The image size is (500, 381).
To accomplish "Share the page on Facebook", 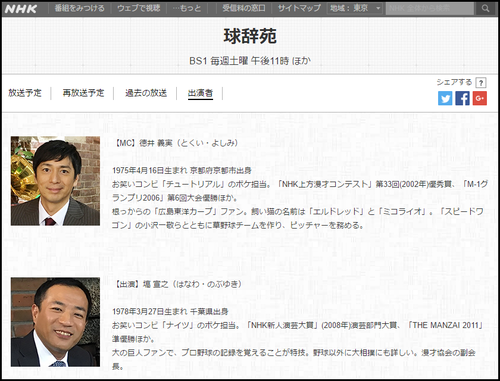I will 462,98.
